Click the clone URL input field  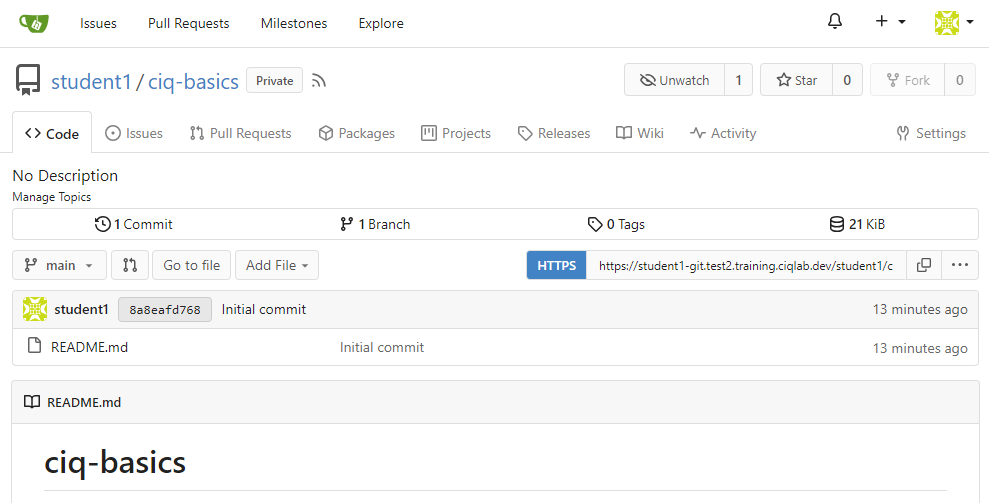[745, 265]
